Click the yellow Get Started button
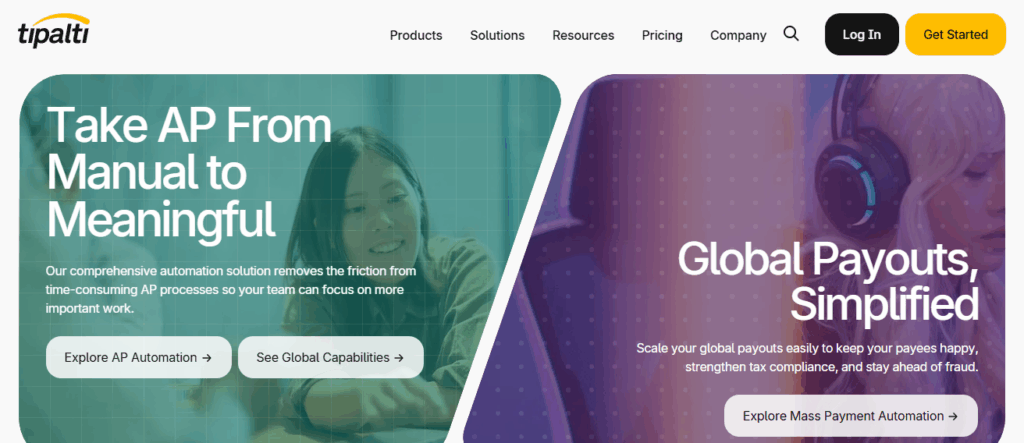 [x=955, y=35]
